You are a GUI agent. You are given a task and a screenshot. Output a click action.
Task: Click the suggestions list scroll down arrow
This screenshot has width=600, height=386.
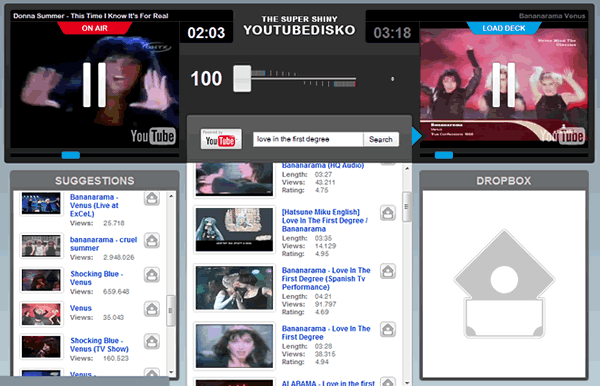coord(171,372)
